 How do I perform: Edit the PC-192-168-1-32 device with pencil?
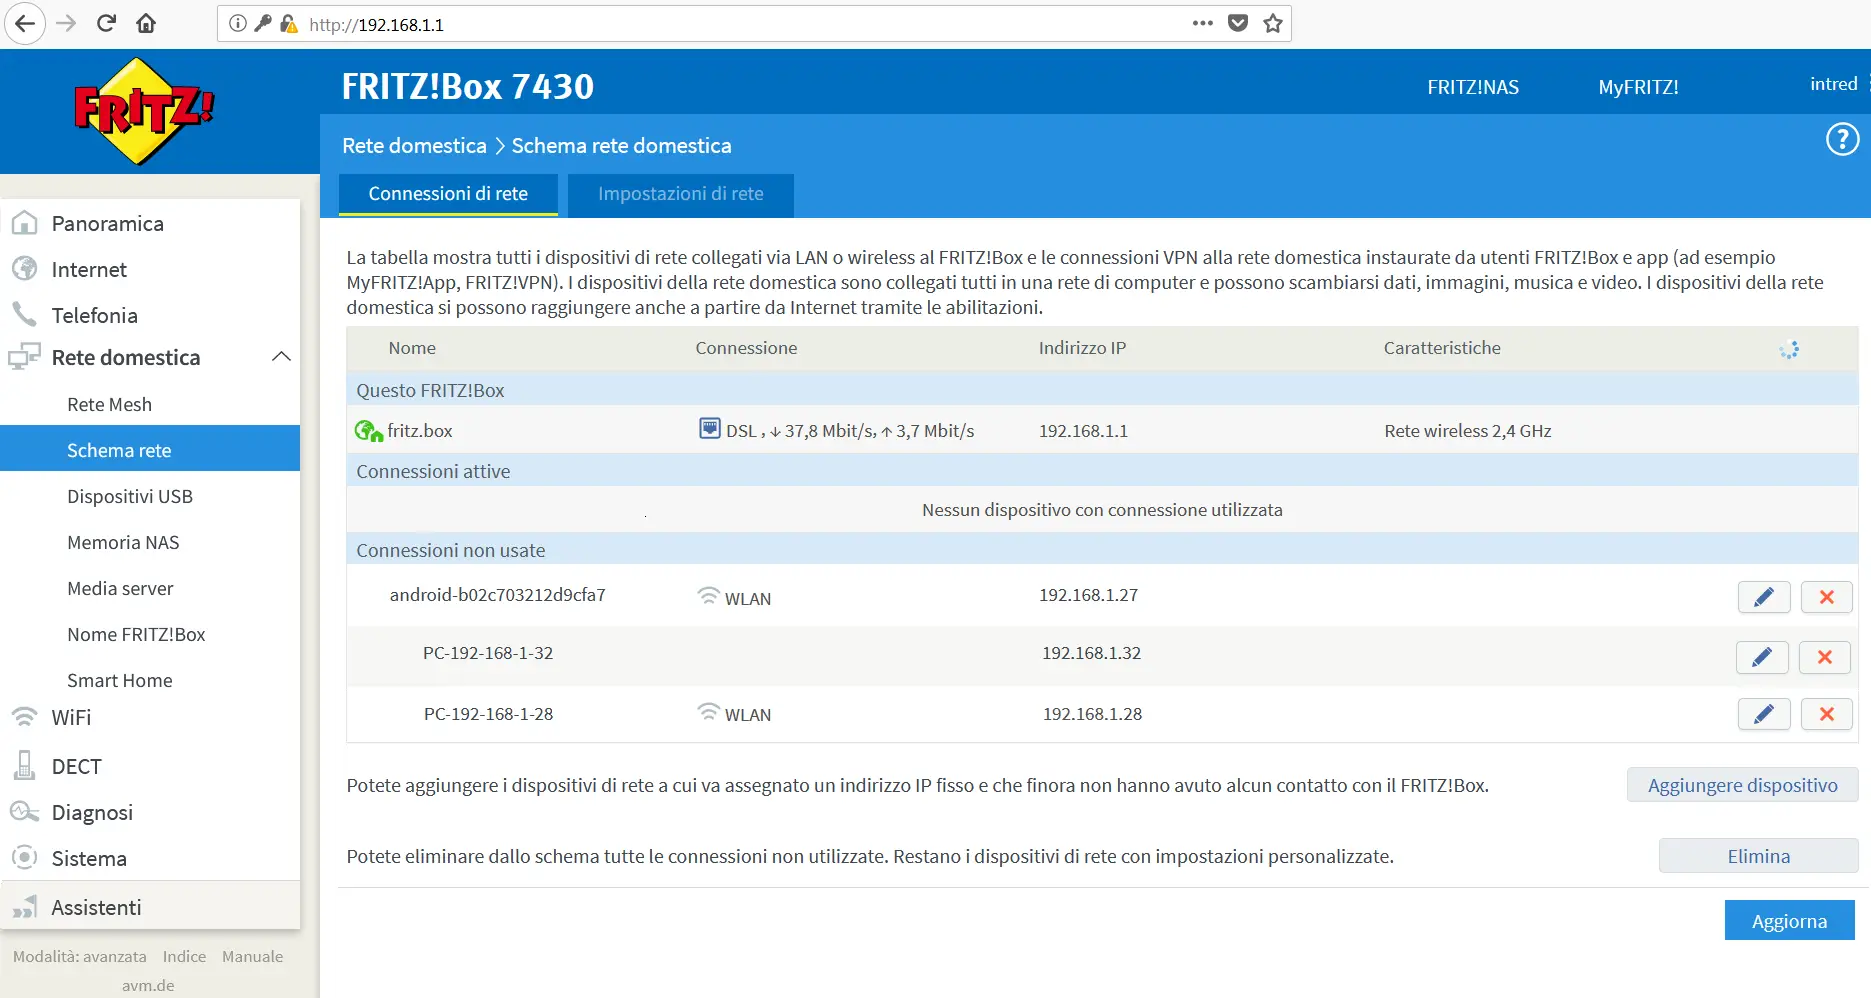[1762, 657]
